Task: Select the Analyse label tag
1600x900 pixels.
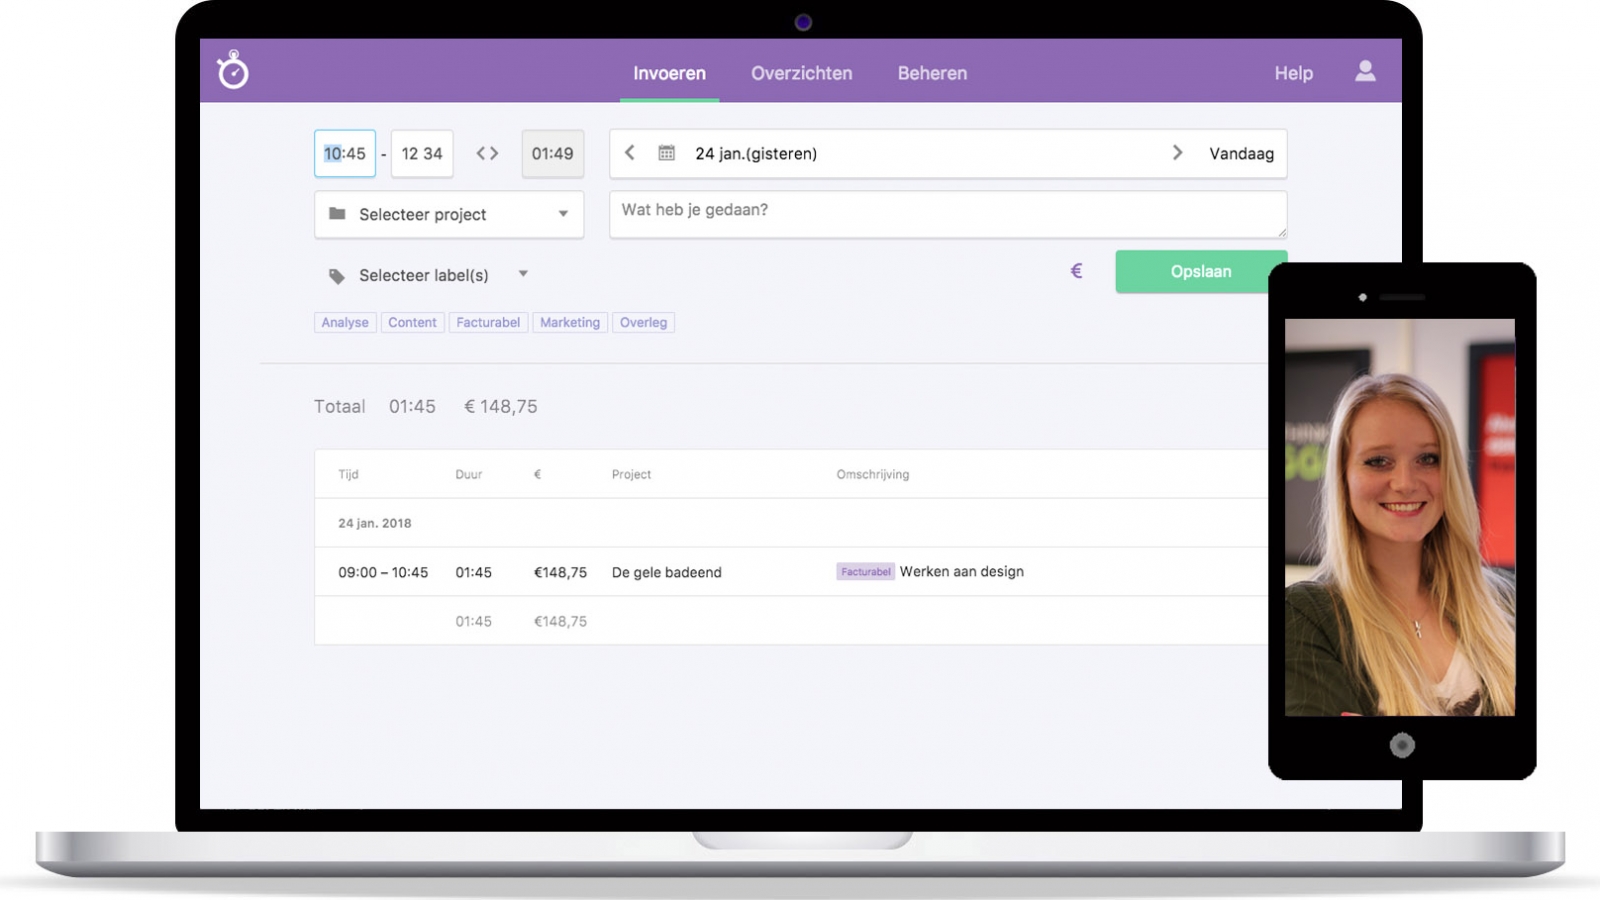Action: point(345,322)
